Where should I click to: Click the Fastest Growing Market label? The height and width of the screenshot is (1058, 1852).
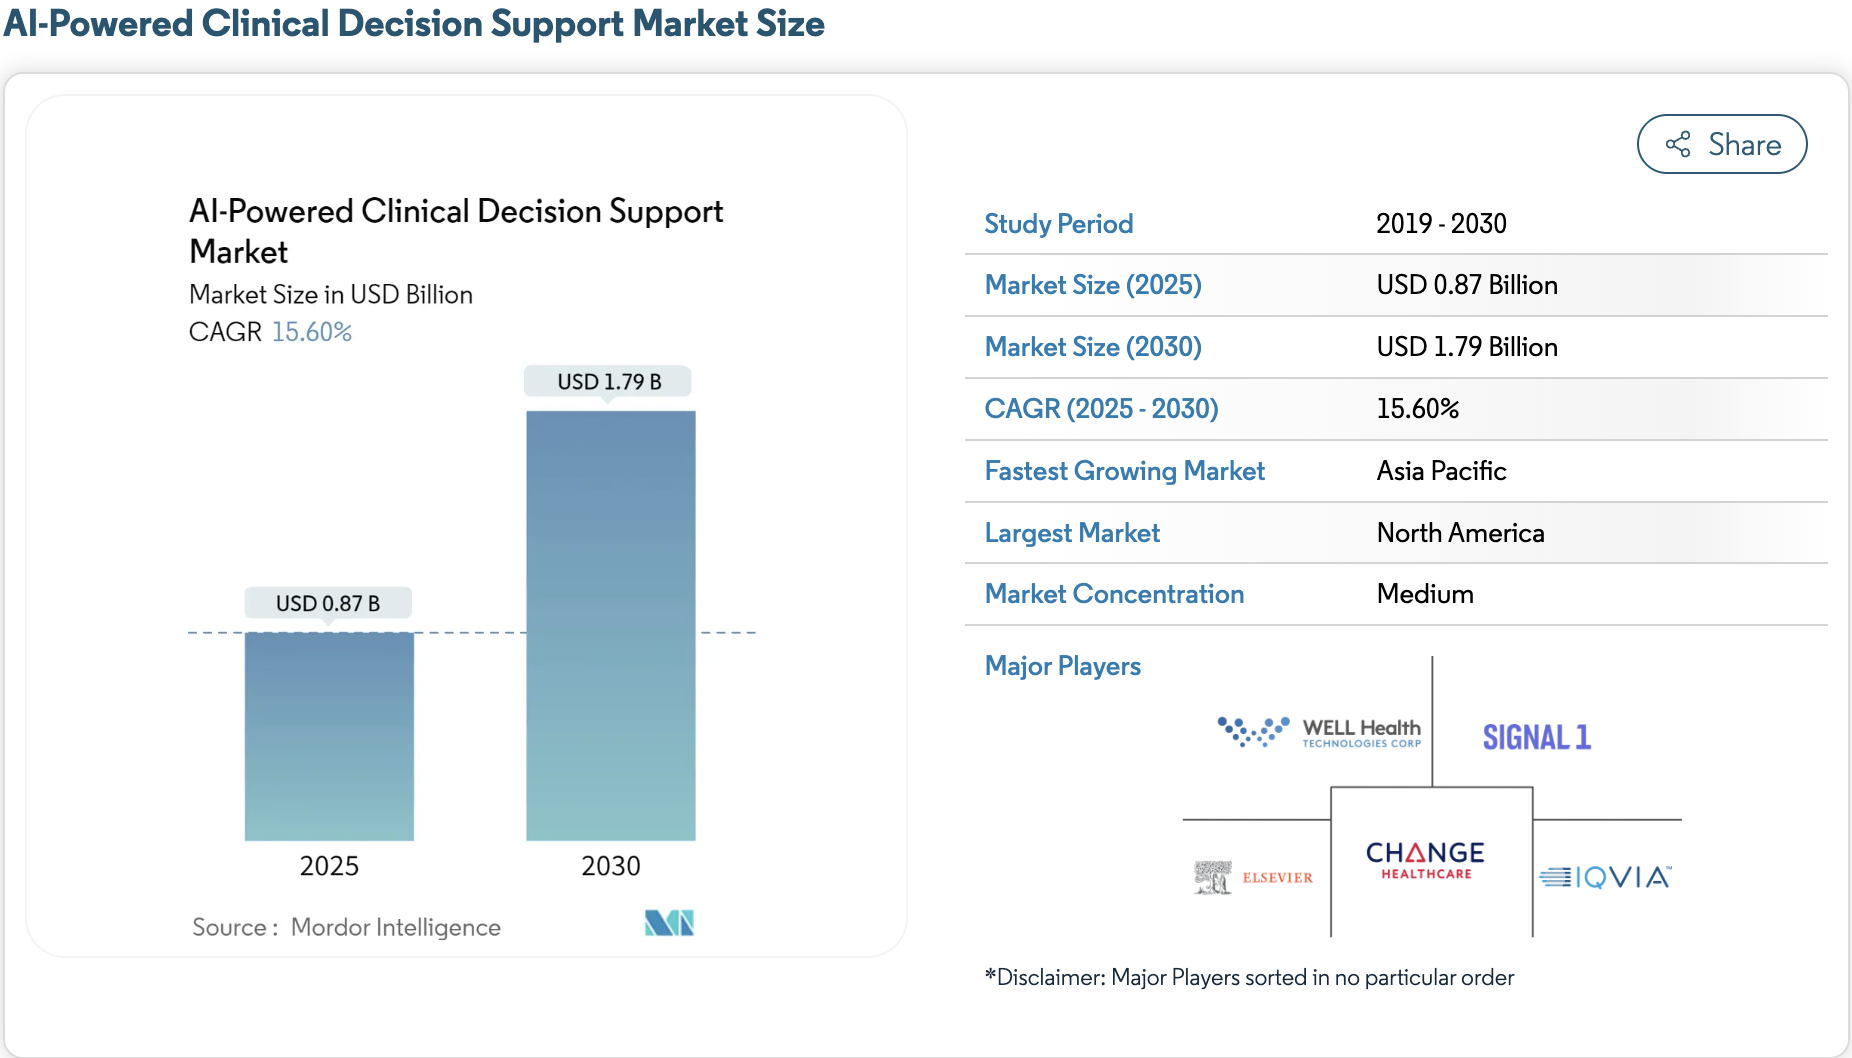point(1124,471)
